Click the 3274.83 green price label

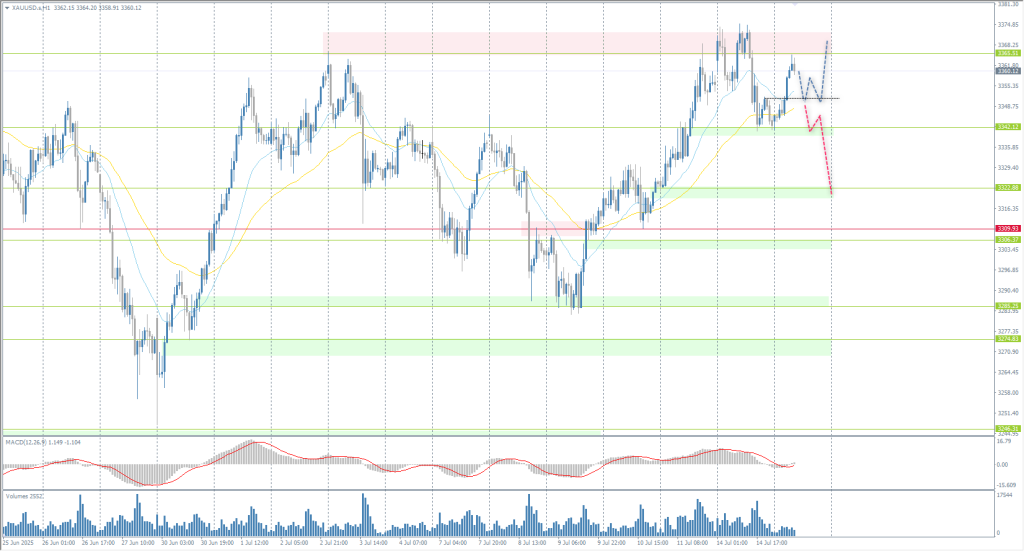tap(1007, 340)
